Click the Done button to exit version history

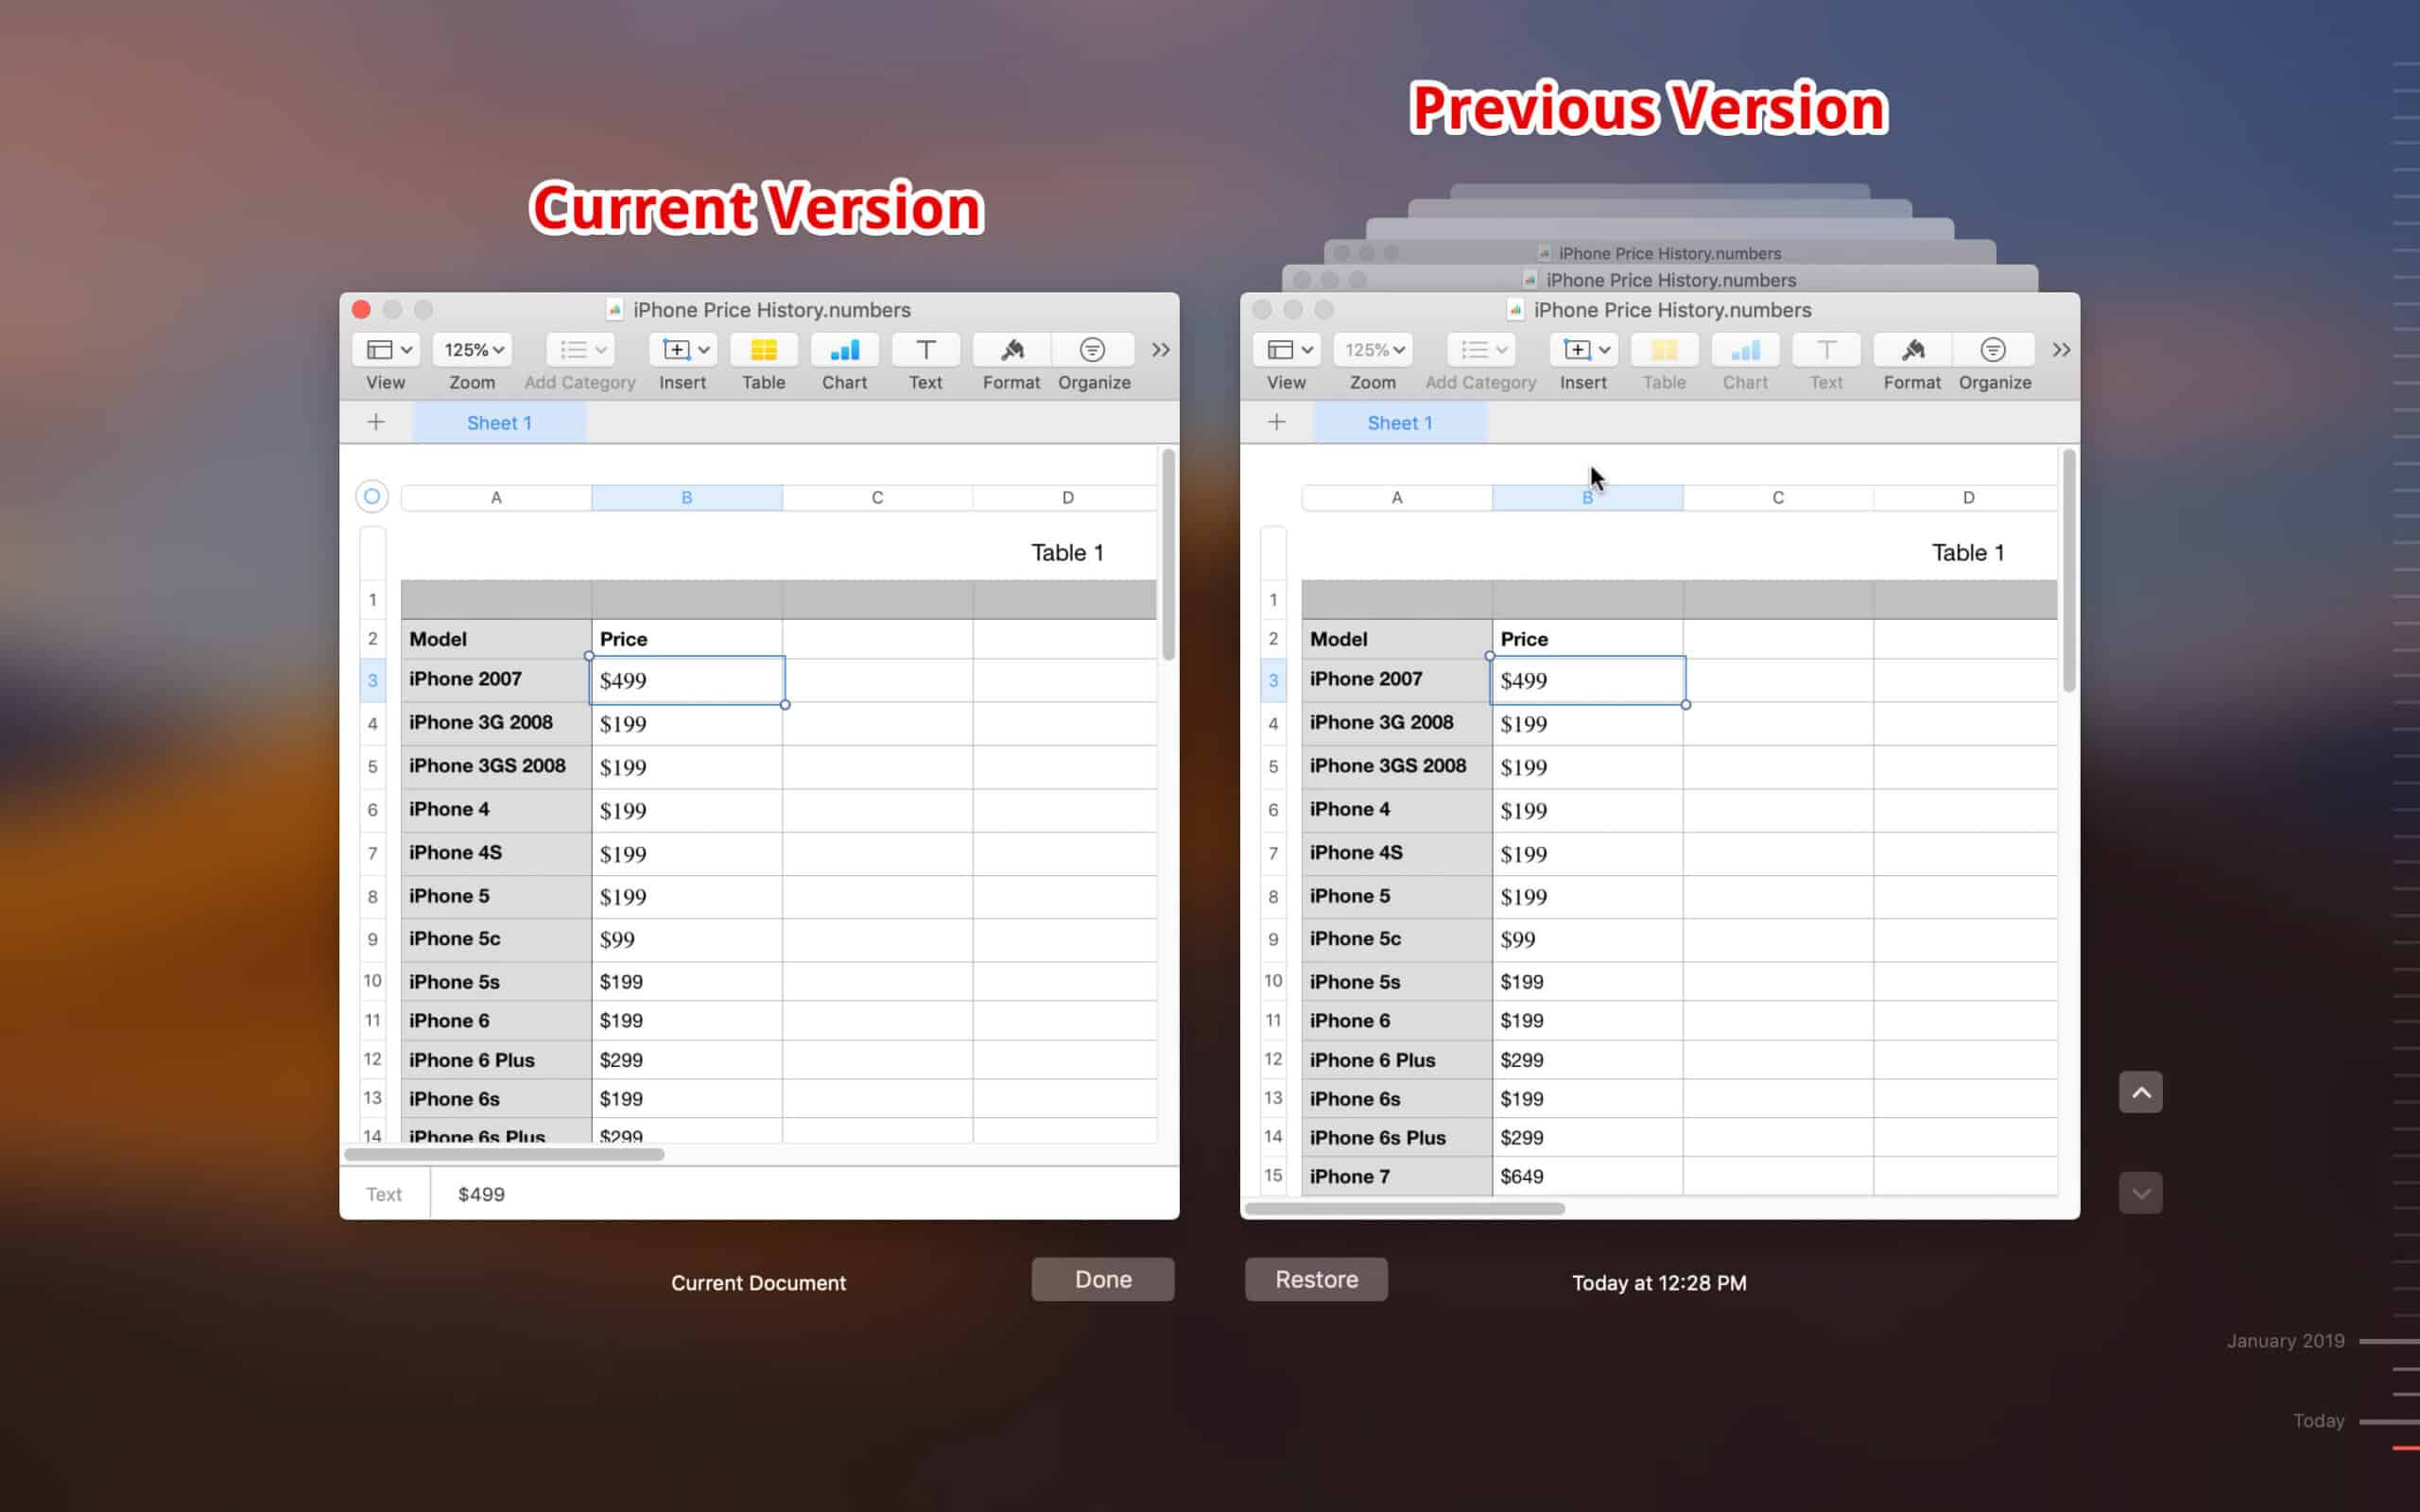point(1103,1279)
